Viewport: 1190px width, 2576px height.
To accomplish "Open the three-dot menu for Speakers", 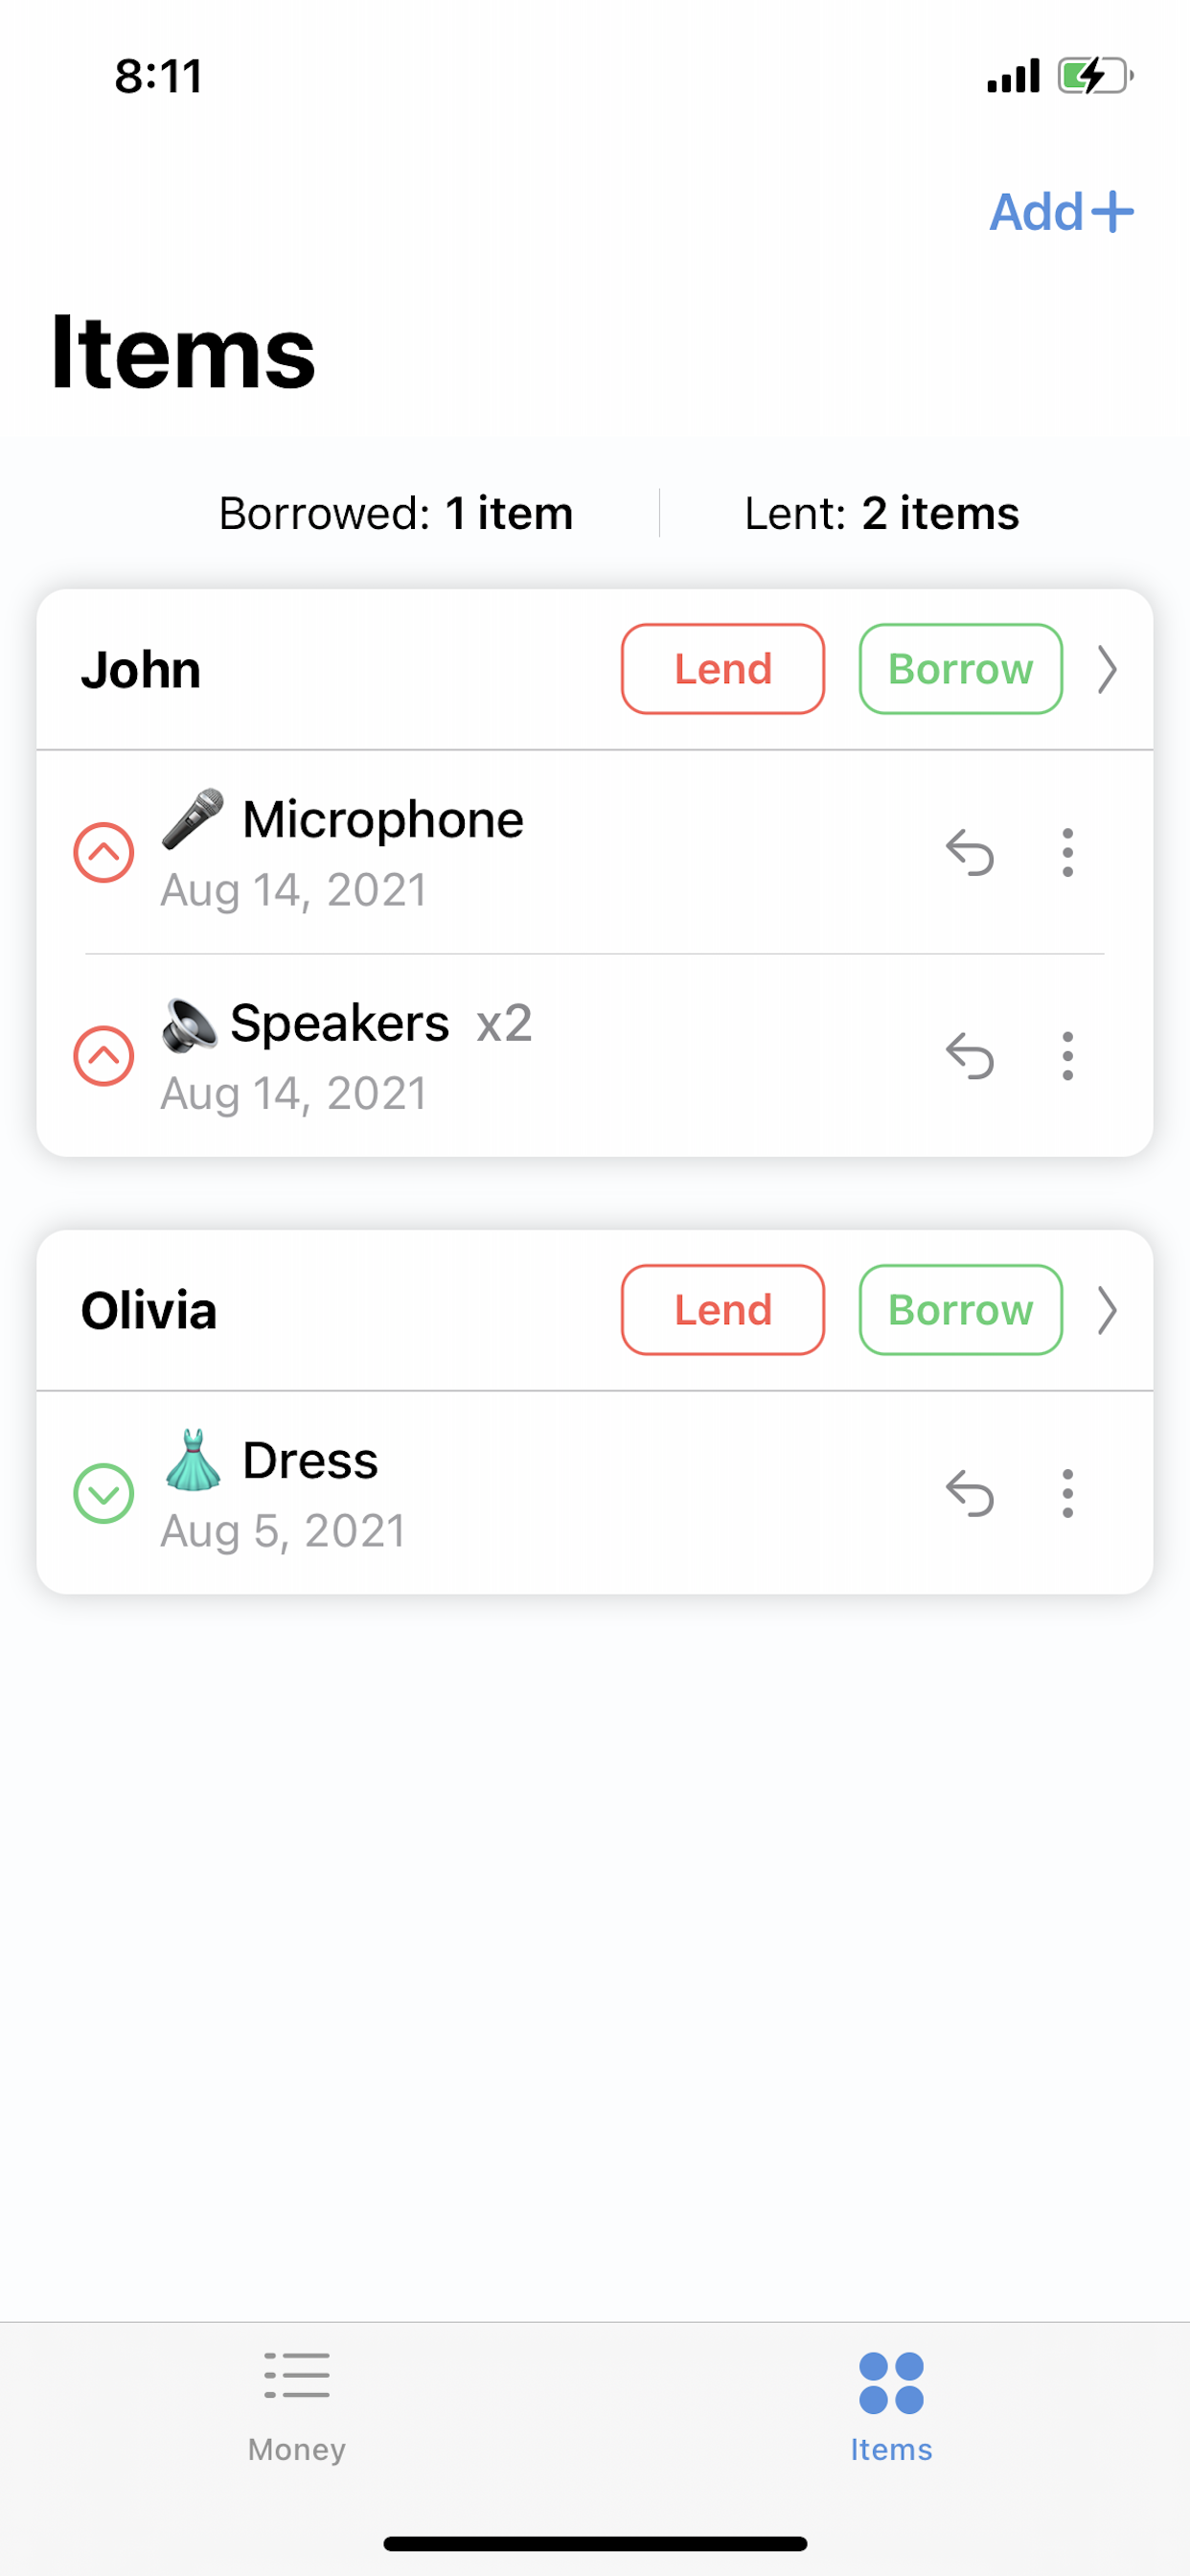I will (x=1067, y=1056).
